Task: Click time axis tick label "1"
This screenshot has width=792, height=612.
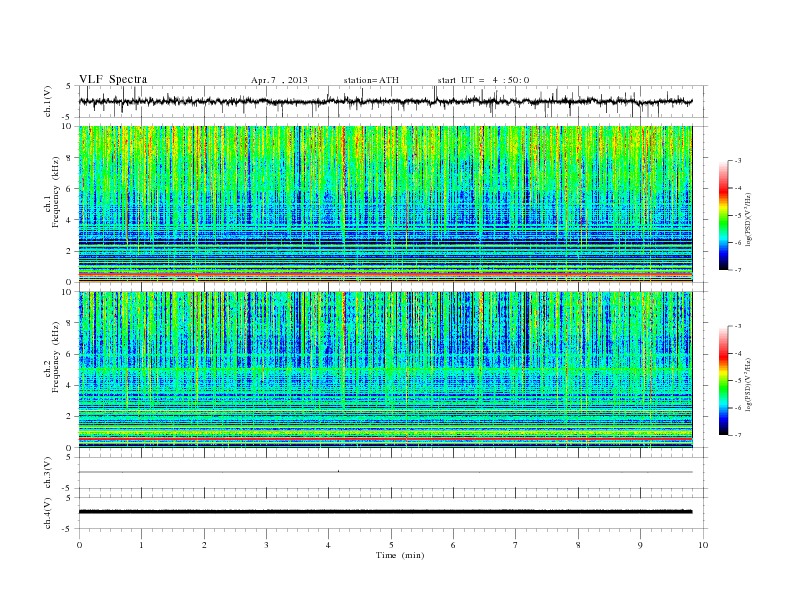Action: pos(141,545)
